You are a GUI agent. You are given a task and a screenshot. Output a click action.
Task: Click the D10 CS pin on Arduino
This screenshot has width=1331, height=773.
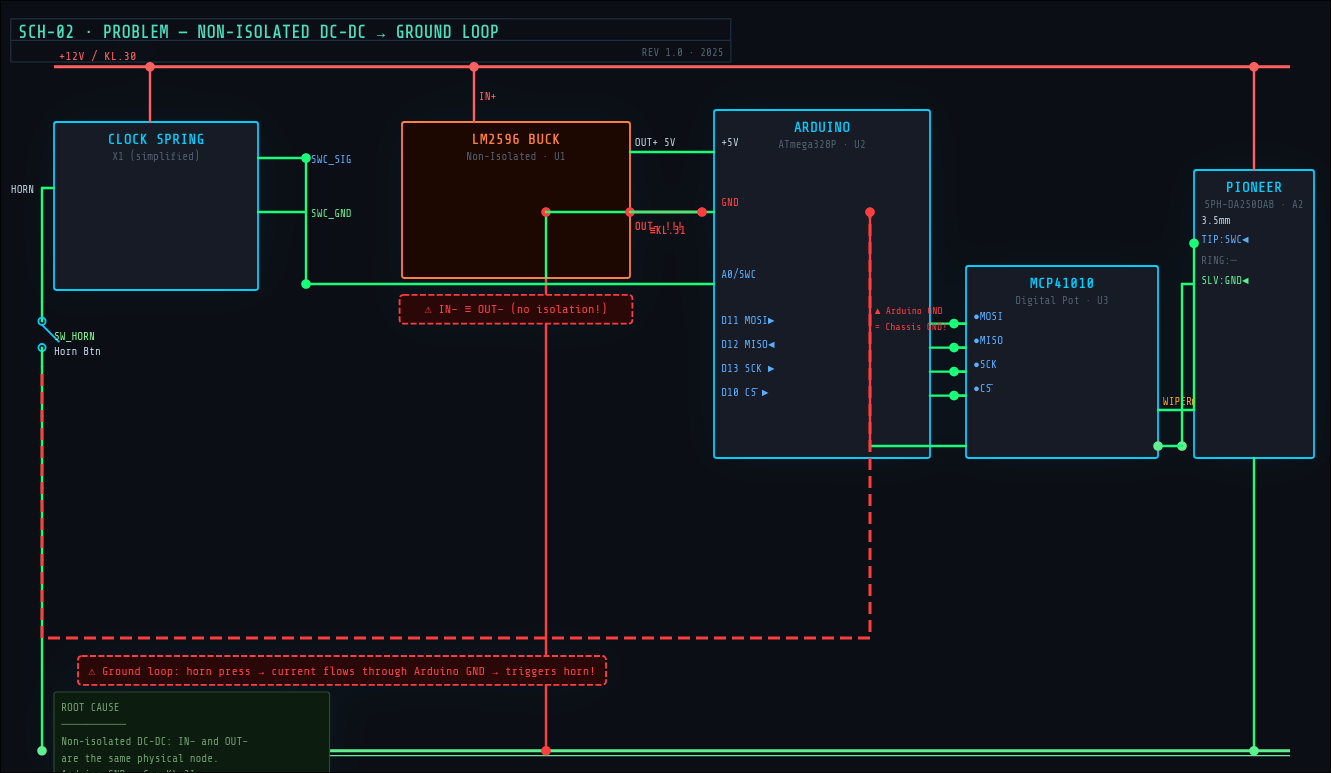(744, 393)
